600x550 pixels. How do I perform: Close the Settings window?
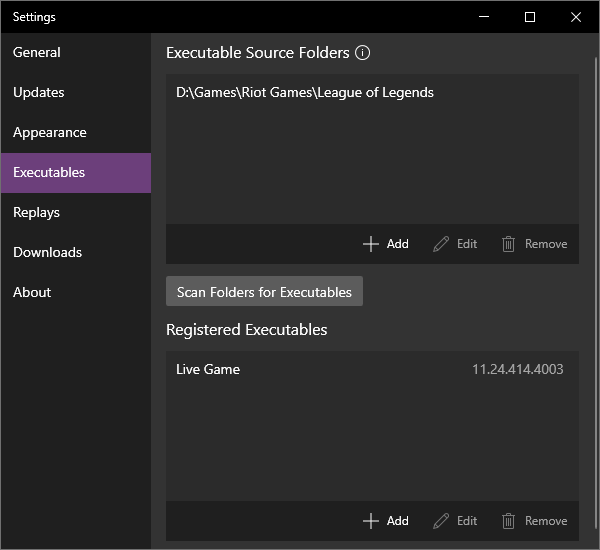coord(576,17)
